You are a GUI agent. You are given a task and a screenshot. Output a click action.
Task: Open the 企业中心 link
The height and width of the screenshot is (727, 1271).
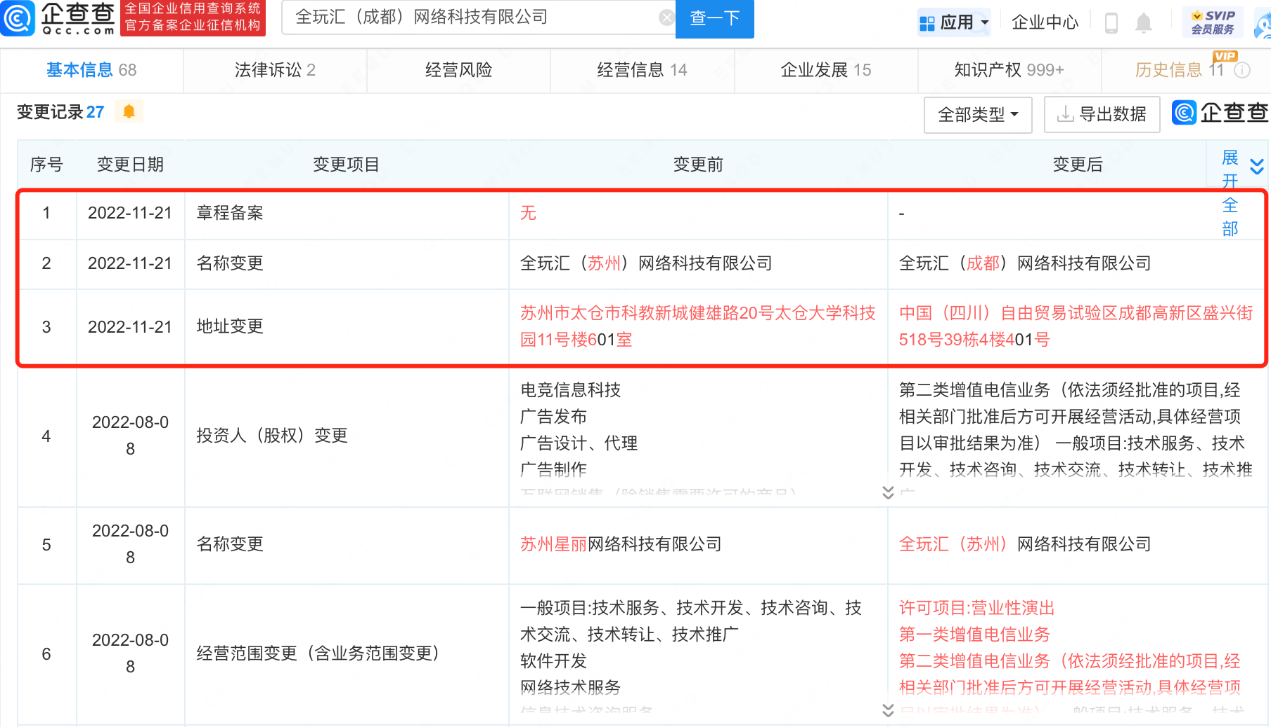[x=1044, y=22]
